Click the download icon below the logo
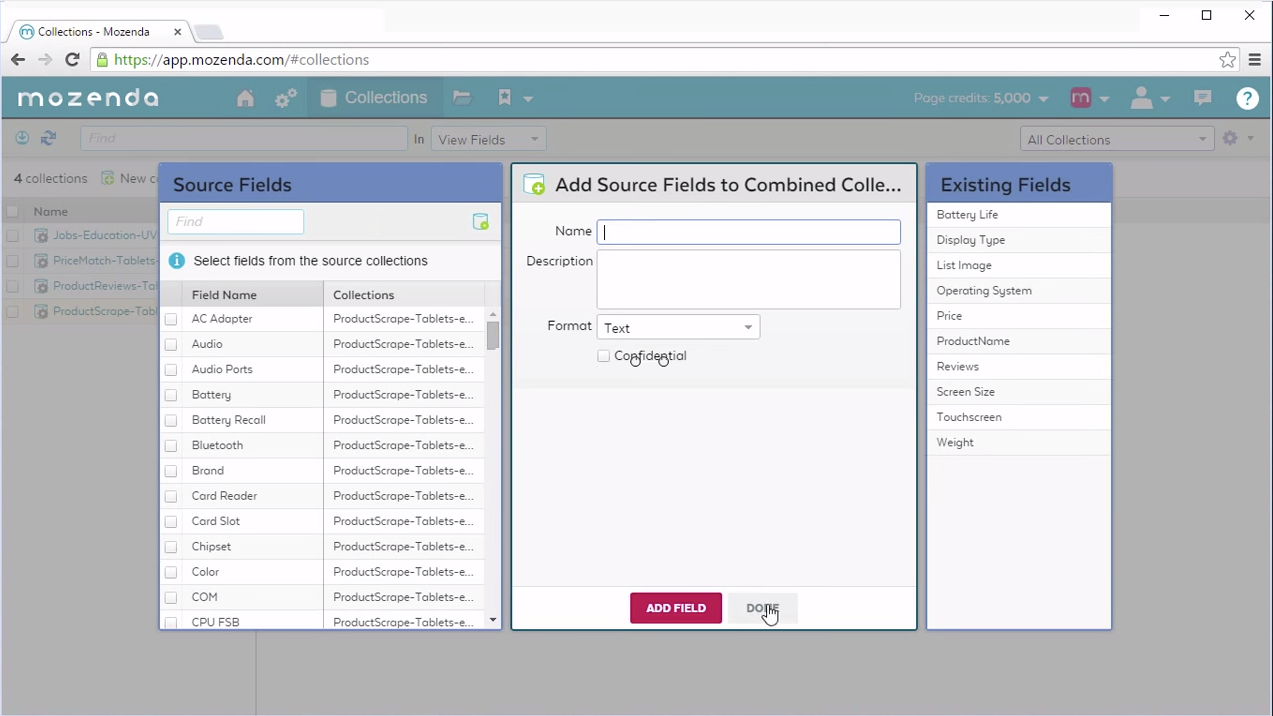 click(22, 138)
